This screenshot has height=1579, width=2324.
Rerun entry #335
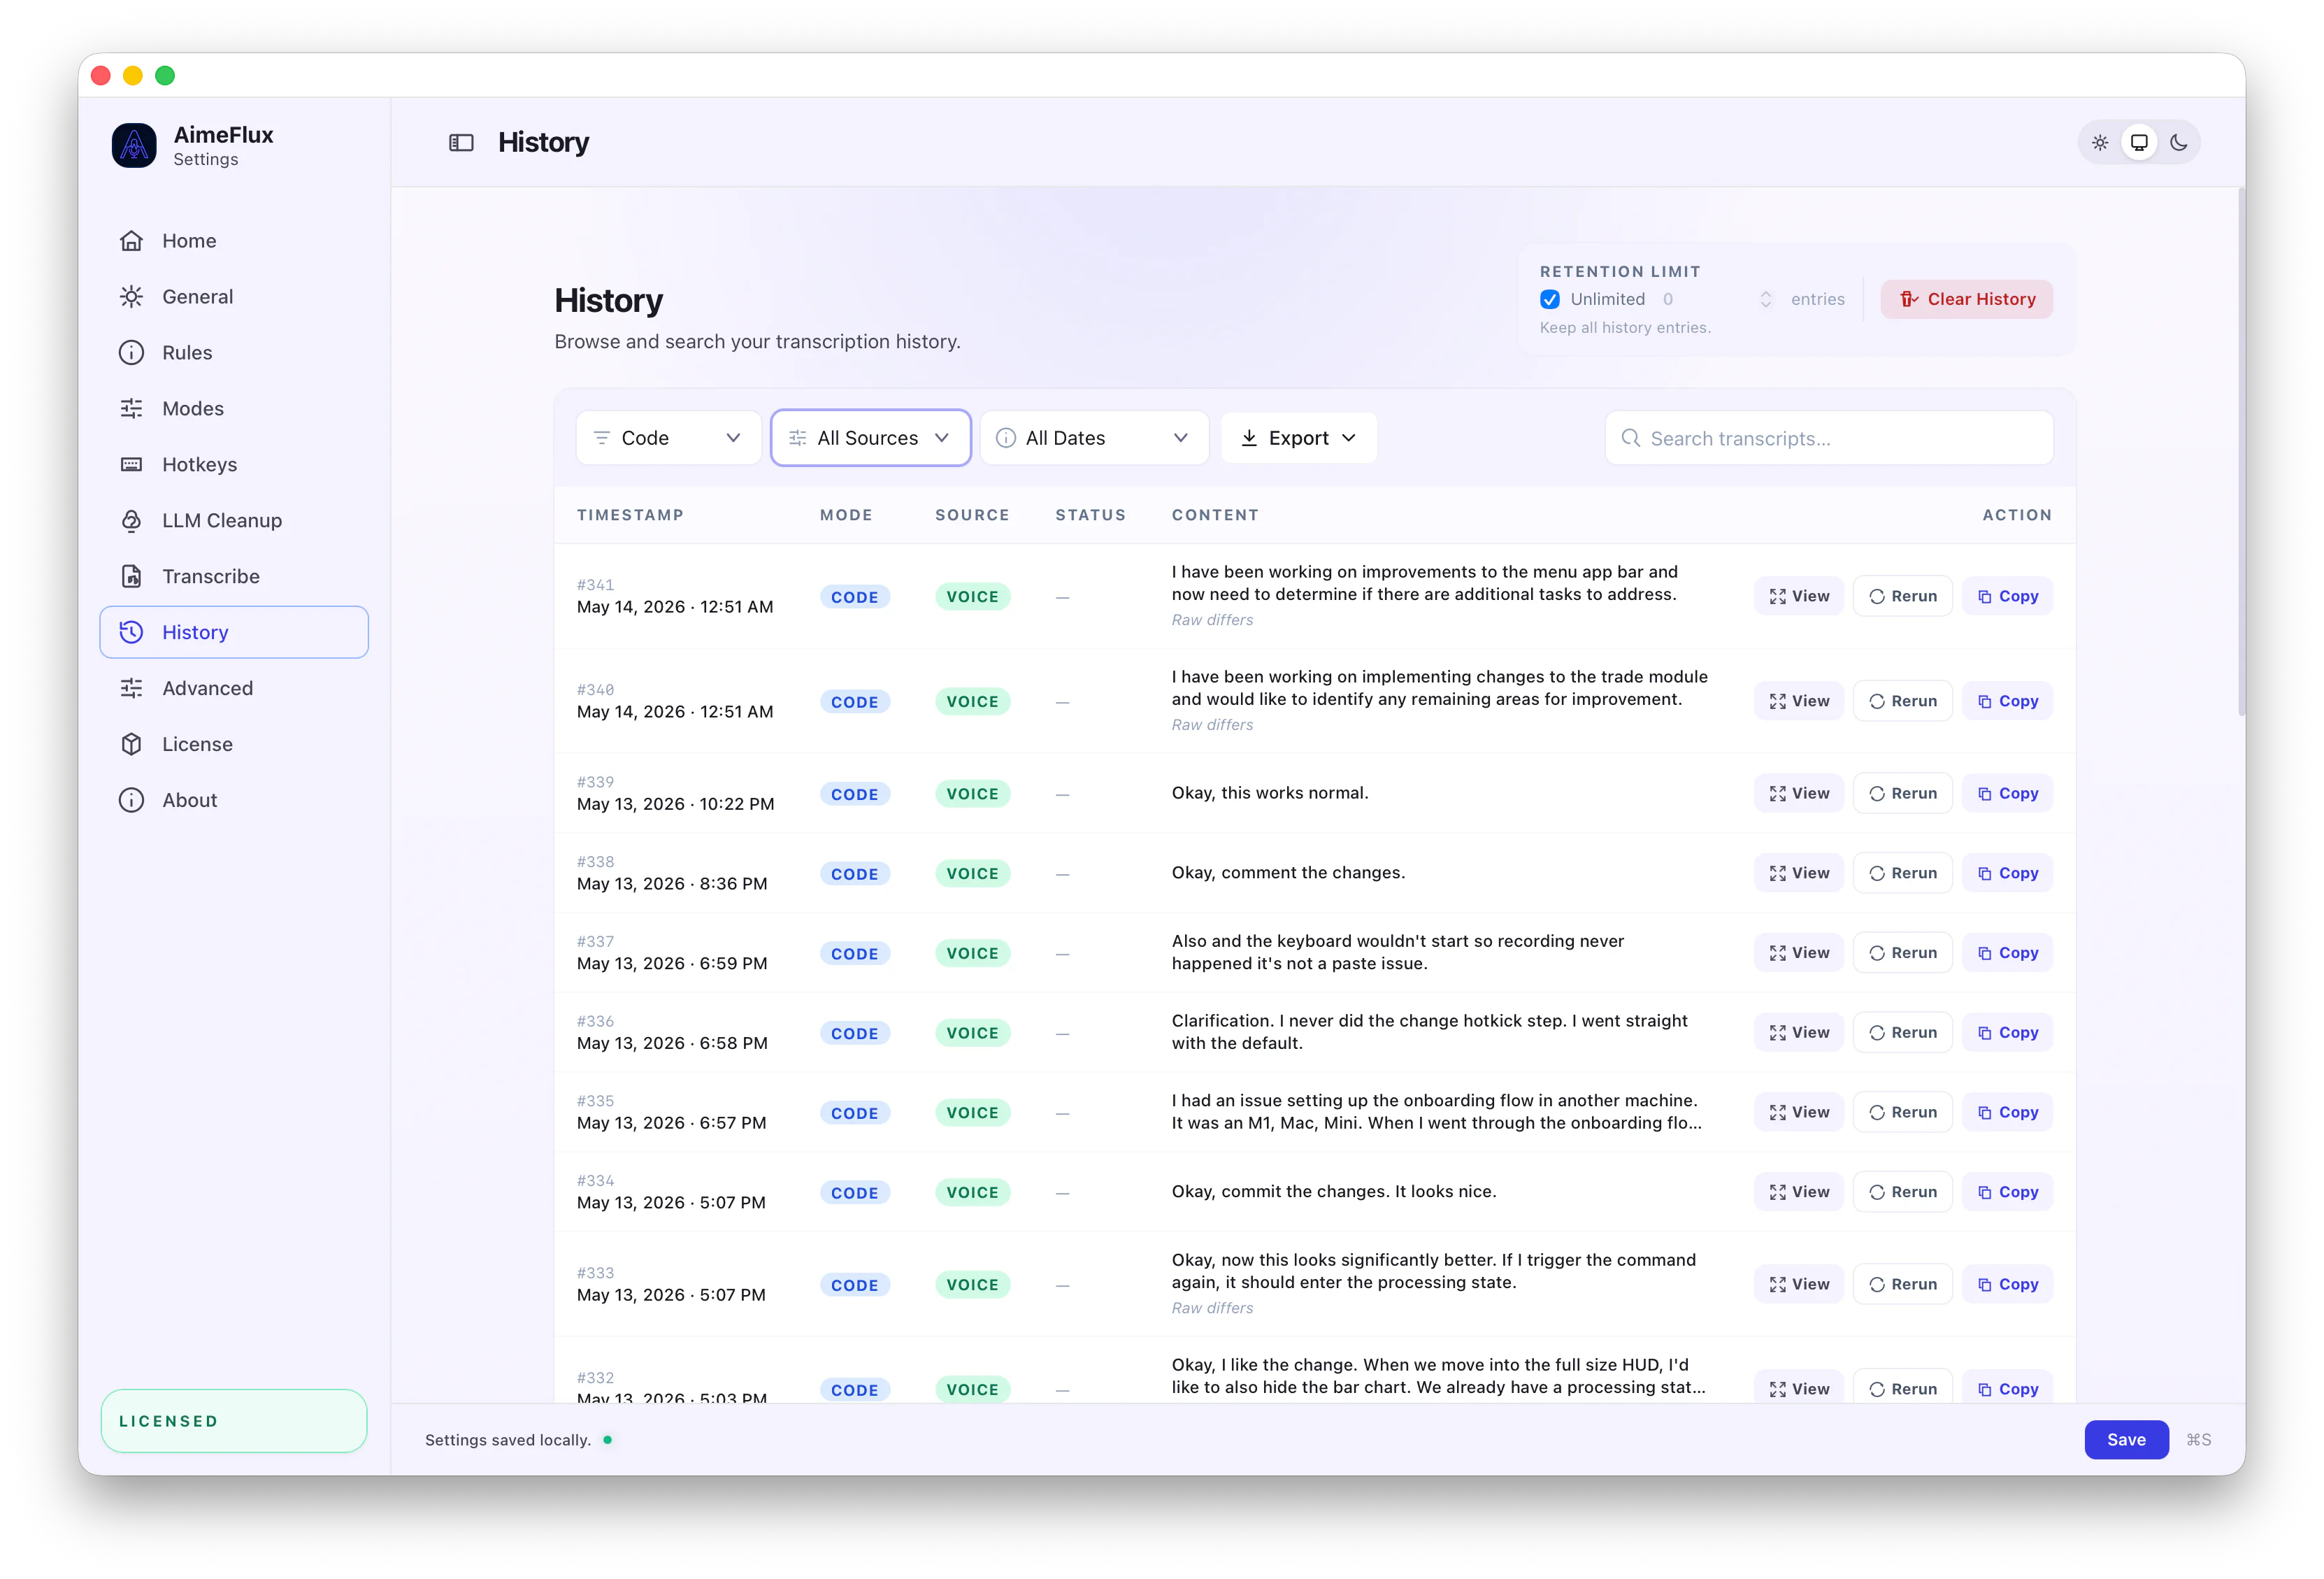pyautogui.click(x=1903, y=1113)
